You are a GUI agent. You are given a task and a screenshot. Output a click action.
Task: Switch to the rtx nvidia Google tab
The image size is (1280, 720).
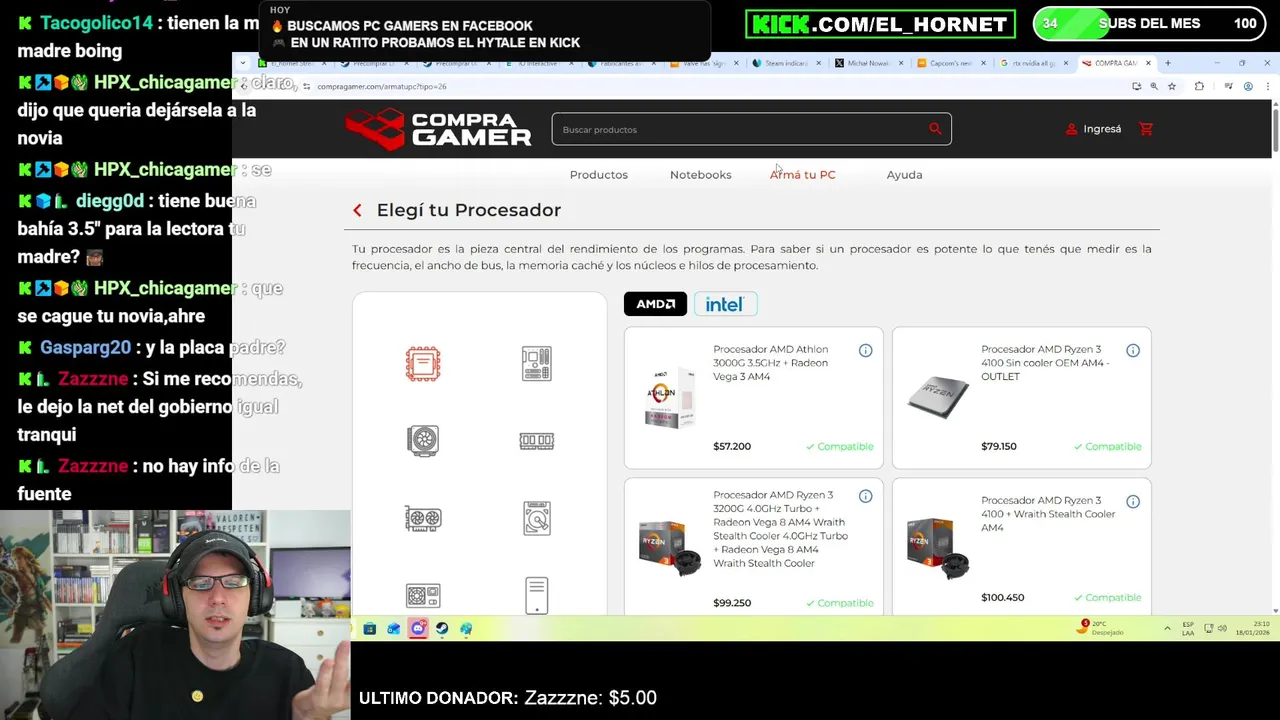pos(1035,63)
